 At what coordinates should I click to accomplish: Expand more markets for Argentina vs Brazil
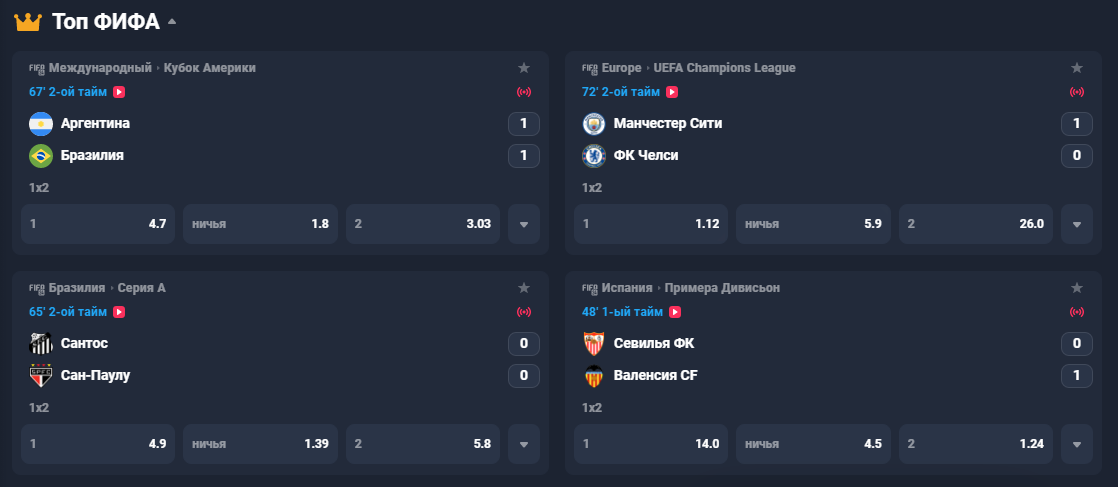[524, 224]
